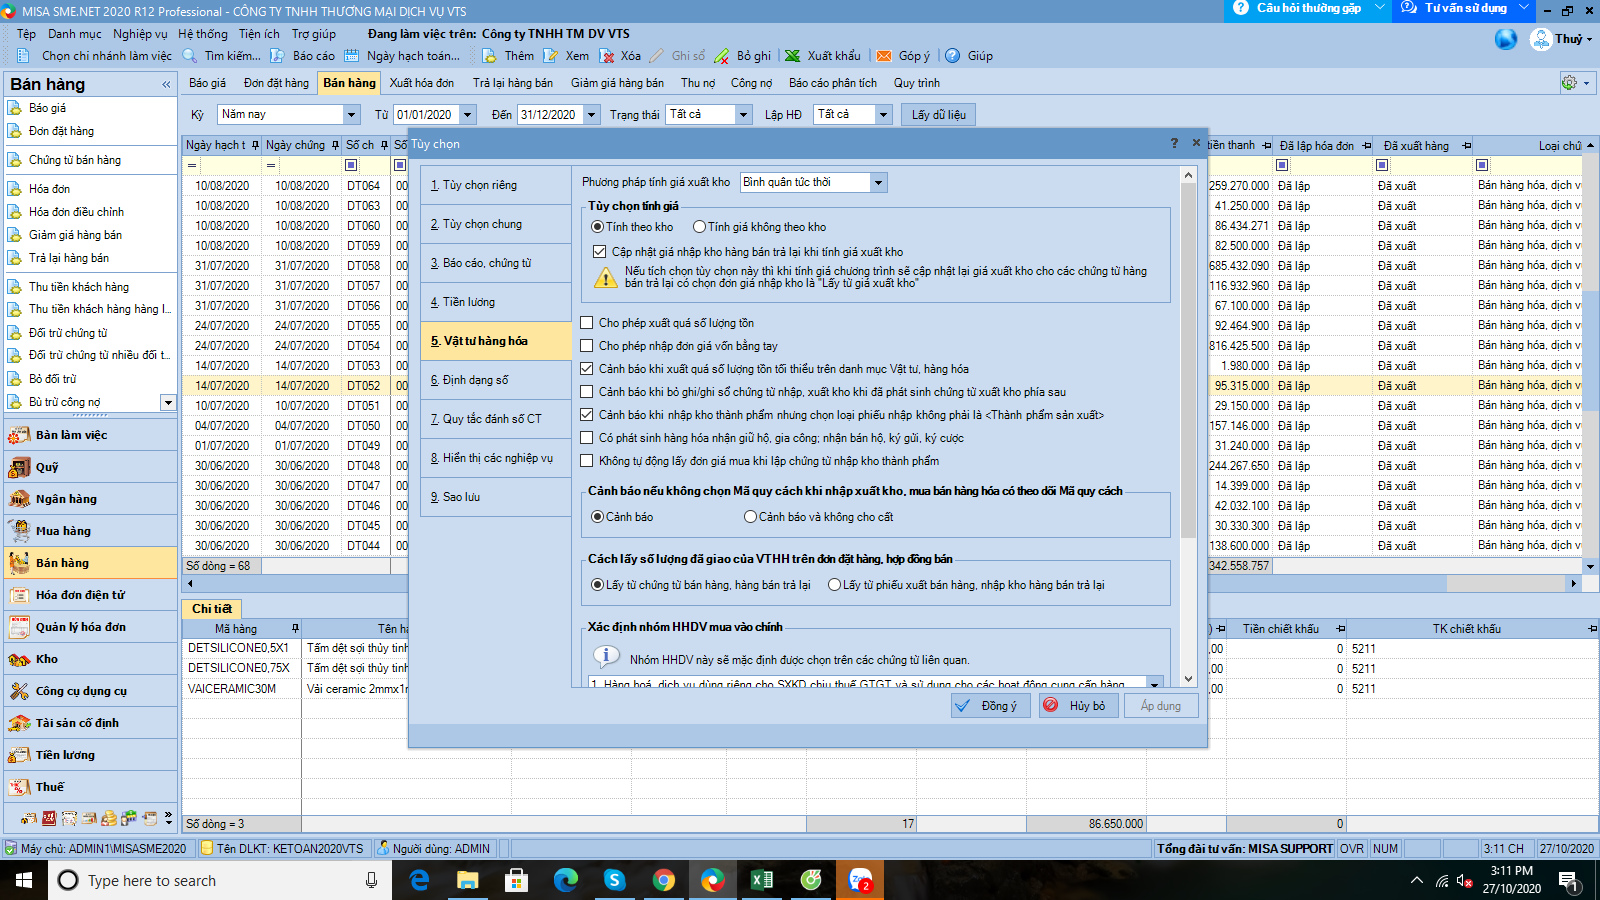The width and height of the screenshot is (1600, 900).
Task: Enable Cho phép xuất quá số lượng tồn
Action: click(x=587, y=323)
